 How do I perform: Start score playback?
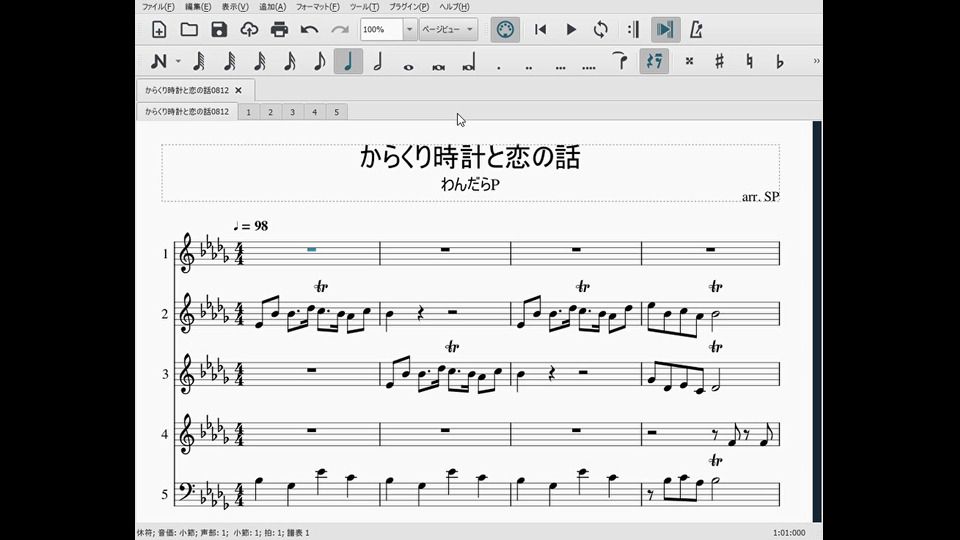coord(571,29)
